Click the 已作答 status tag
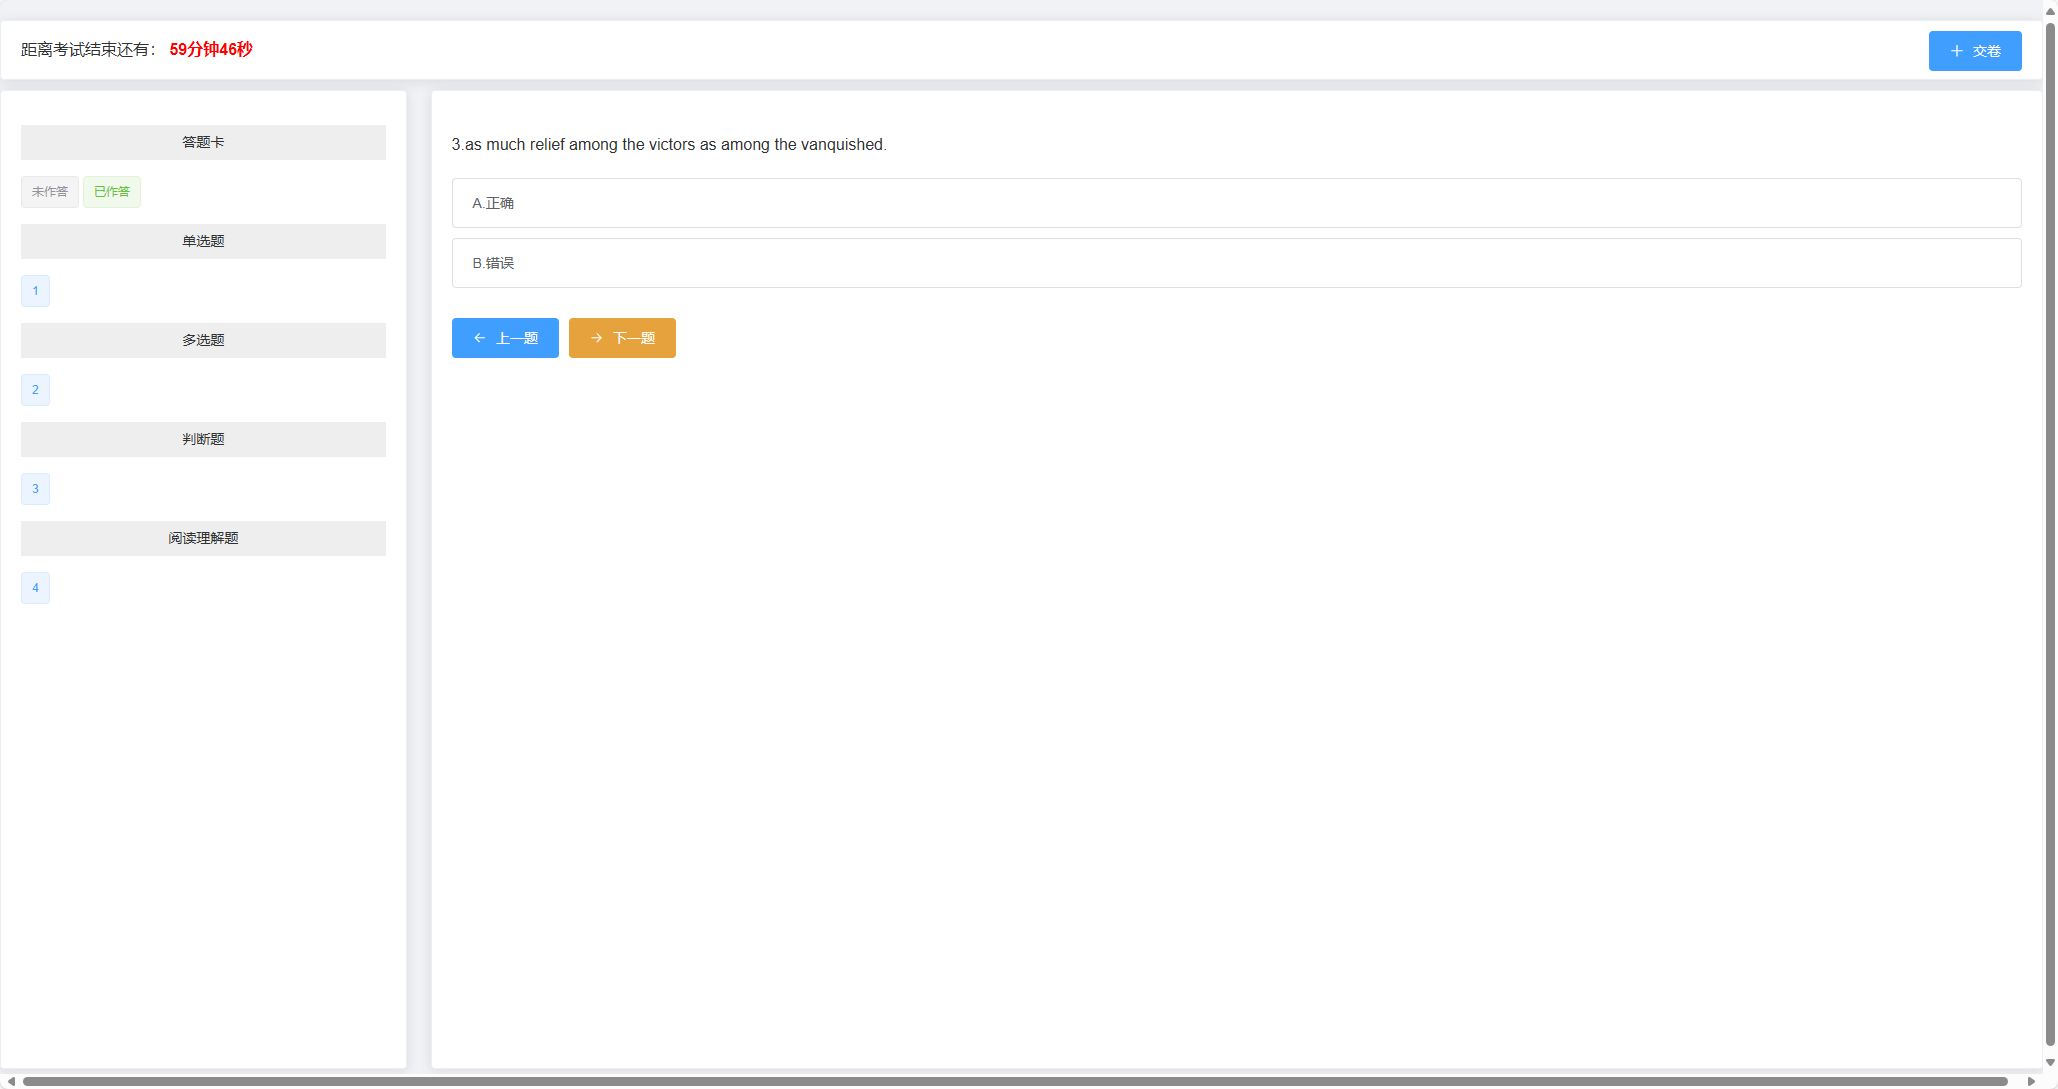Image resolution: width=2058 pixels, height=1089 pixels. coord(112,192)
